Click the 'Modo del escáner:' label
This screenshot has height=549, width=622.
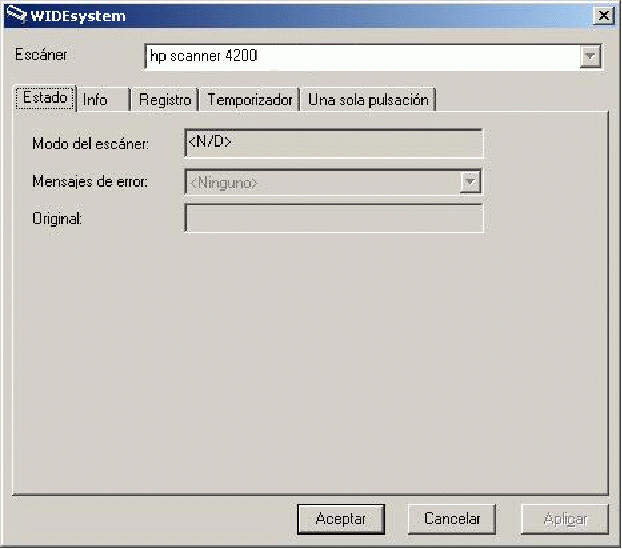(90, 144)
